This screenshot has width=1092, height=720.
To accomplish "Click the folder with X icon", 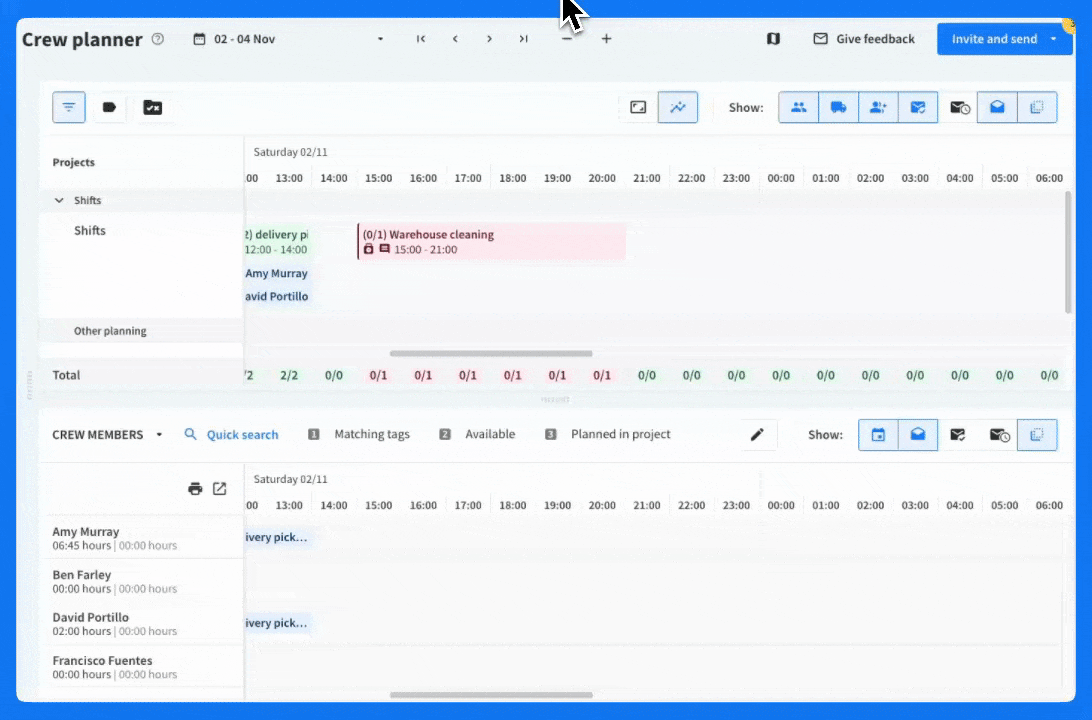I will point(153,107).
